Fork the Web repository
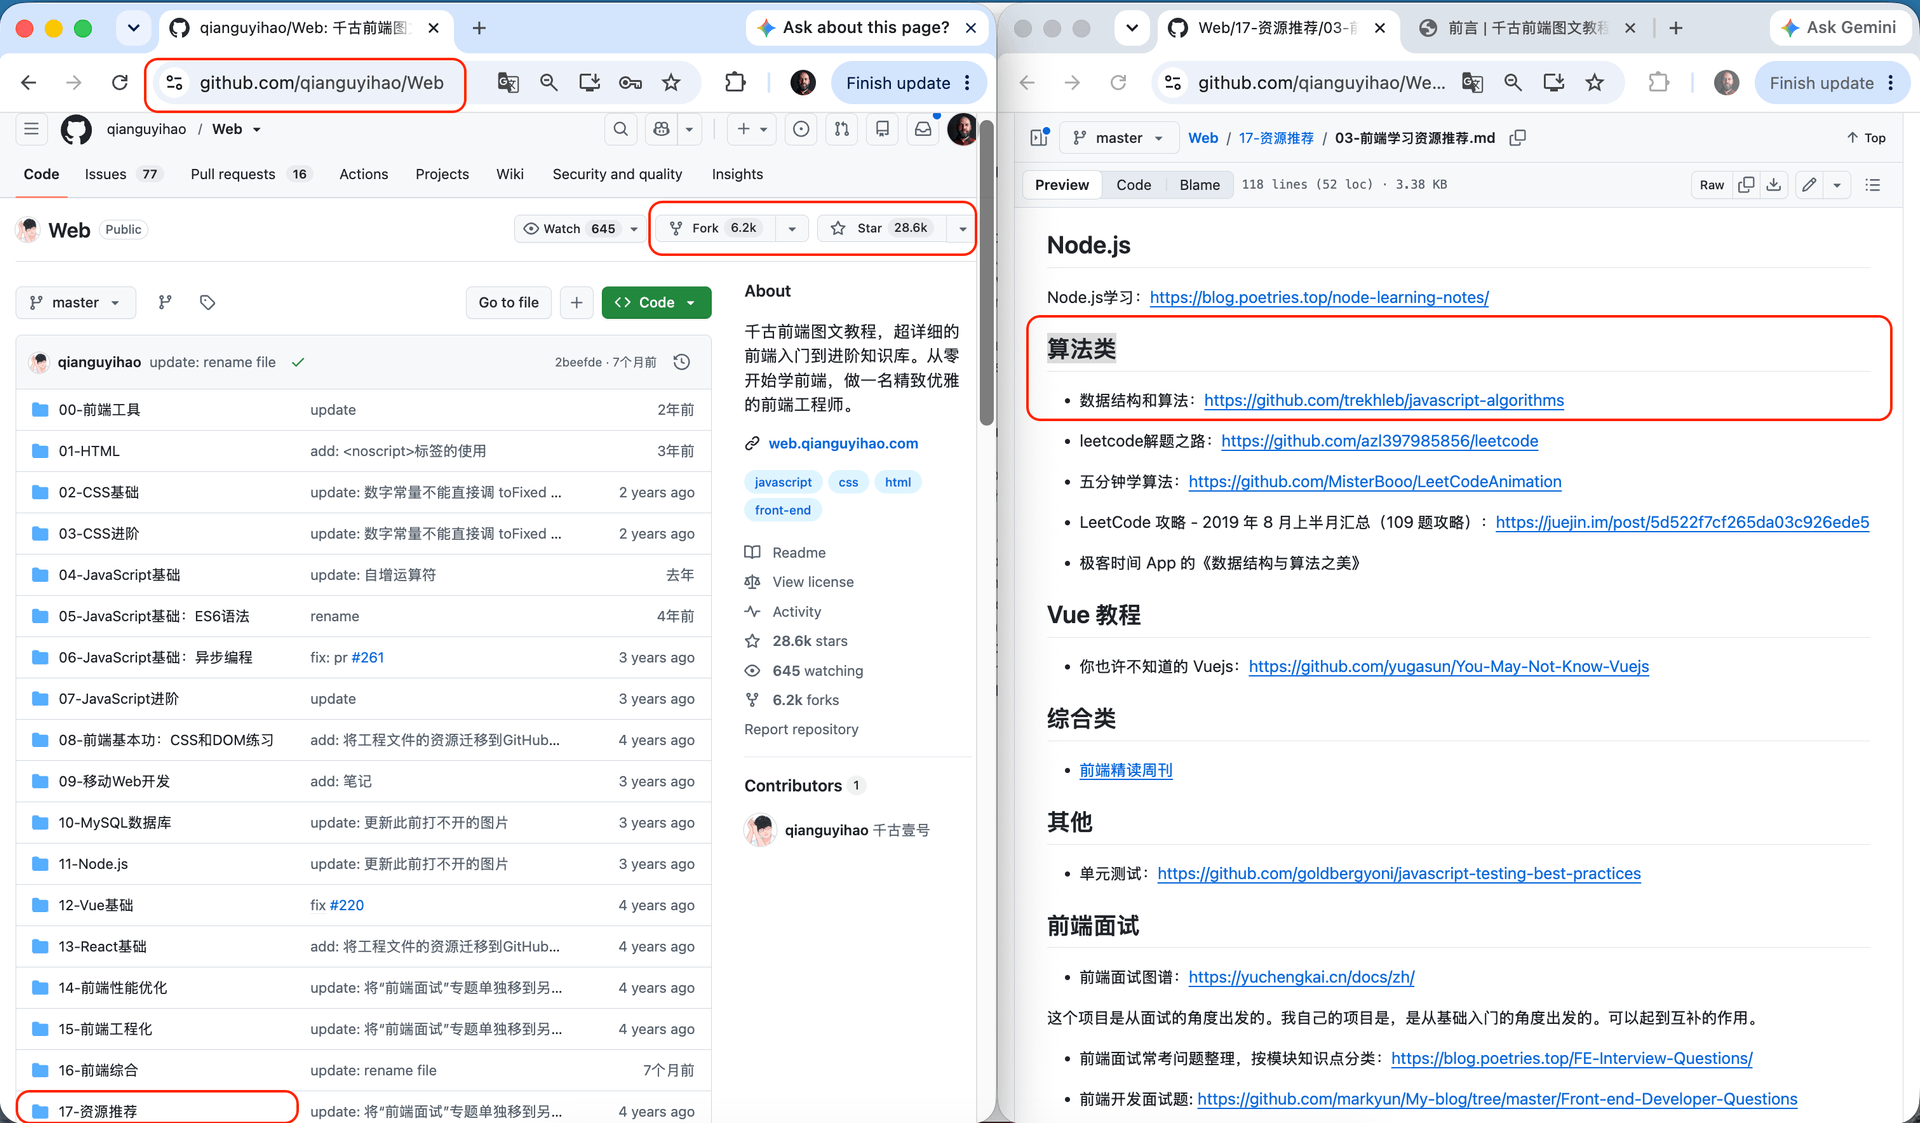The height and width of the screenshot is (1123, 1920). 716,229
